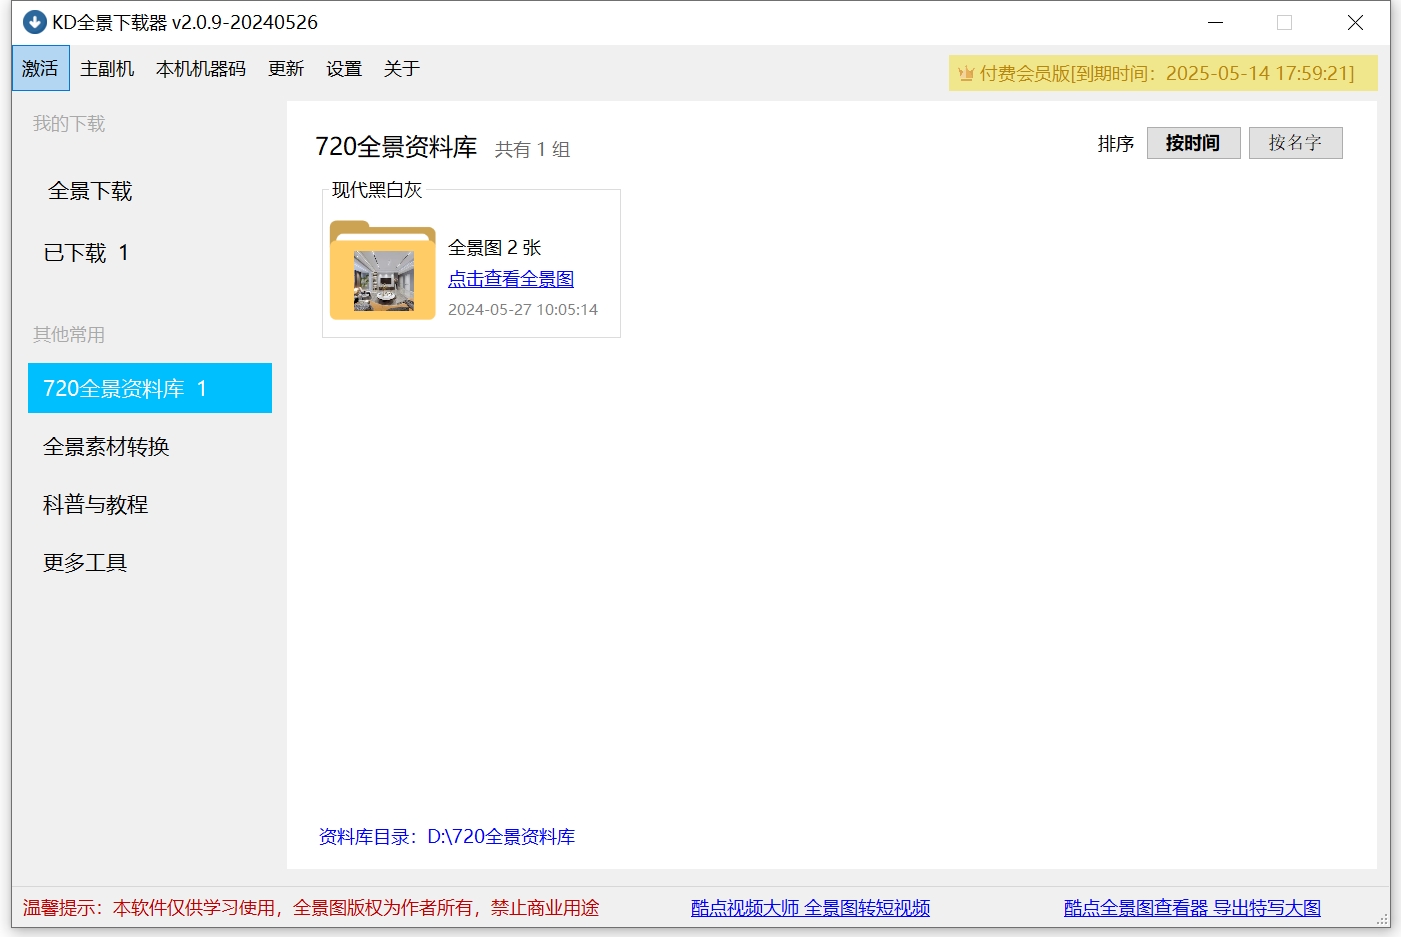Open the 主副机 menu
The image size is (1401, 937).
pos(107,69)
